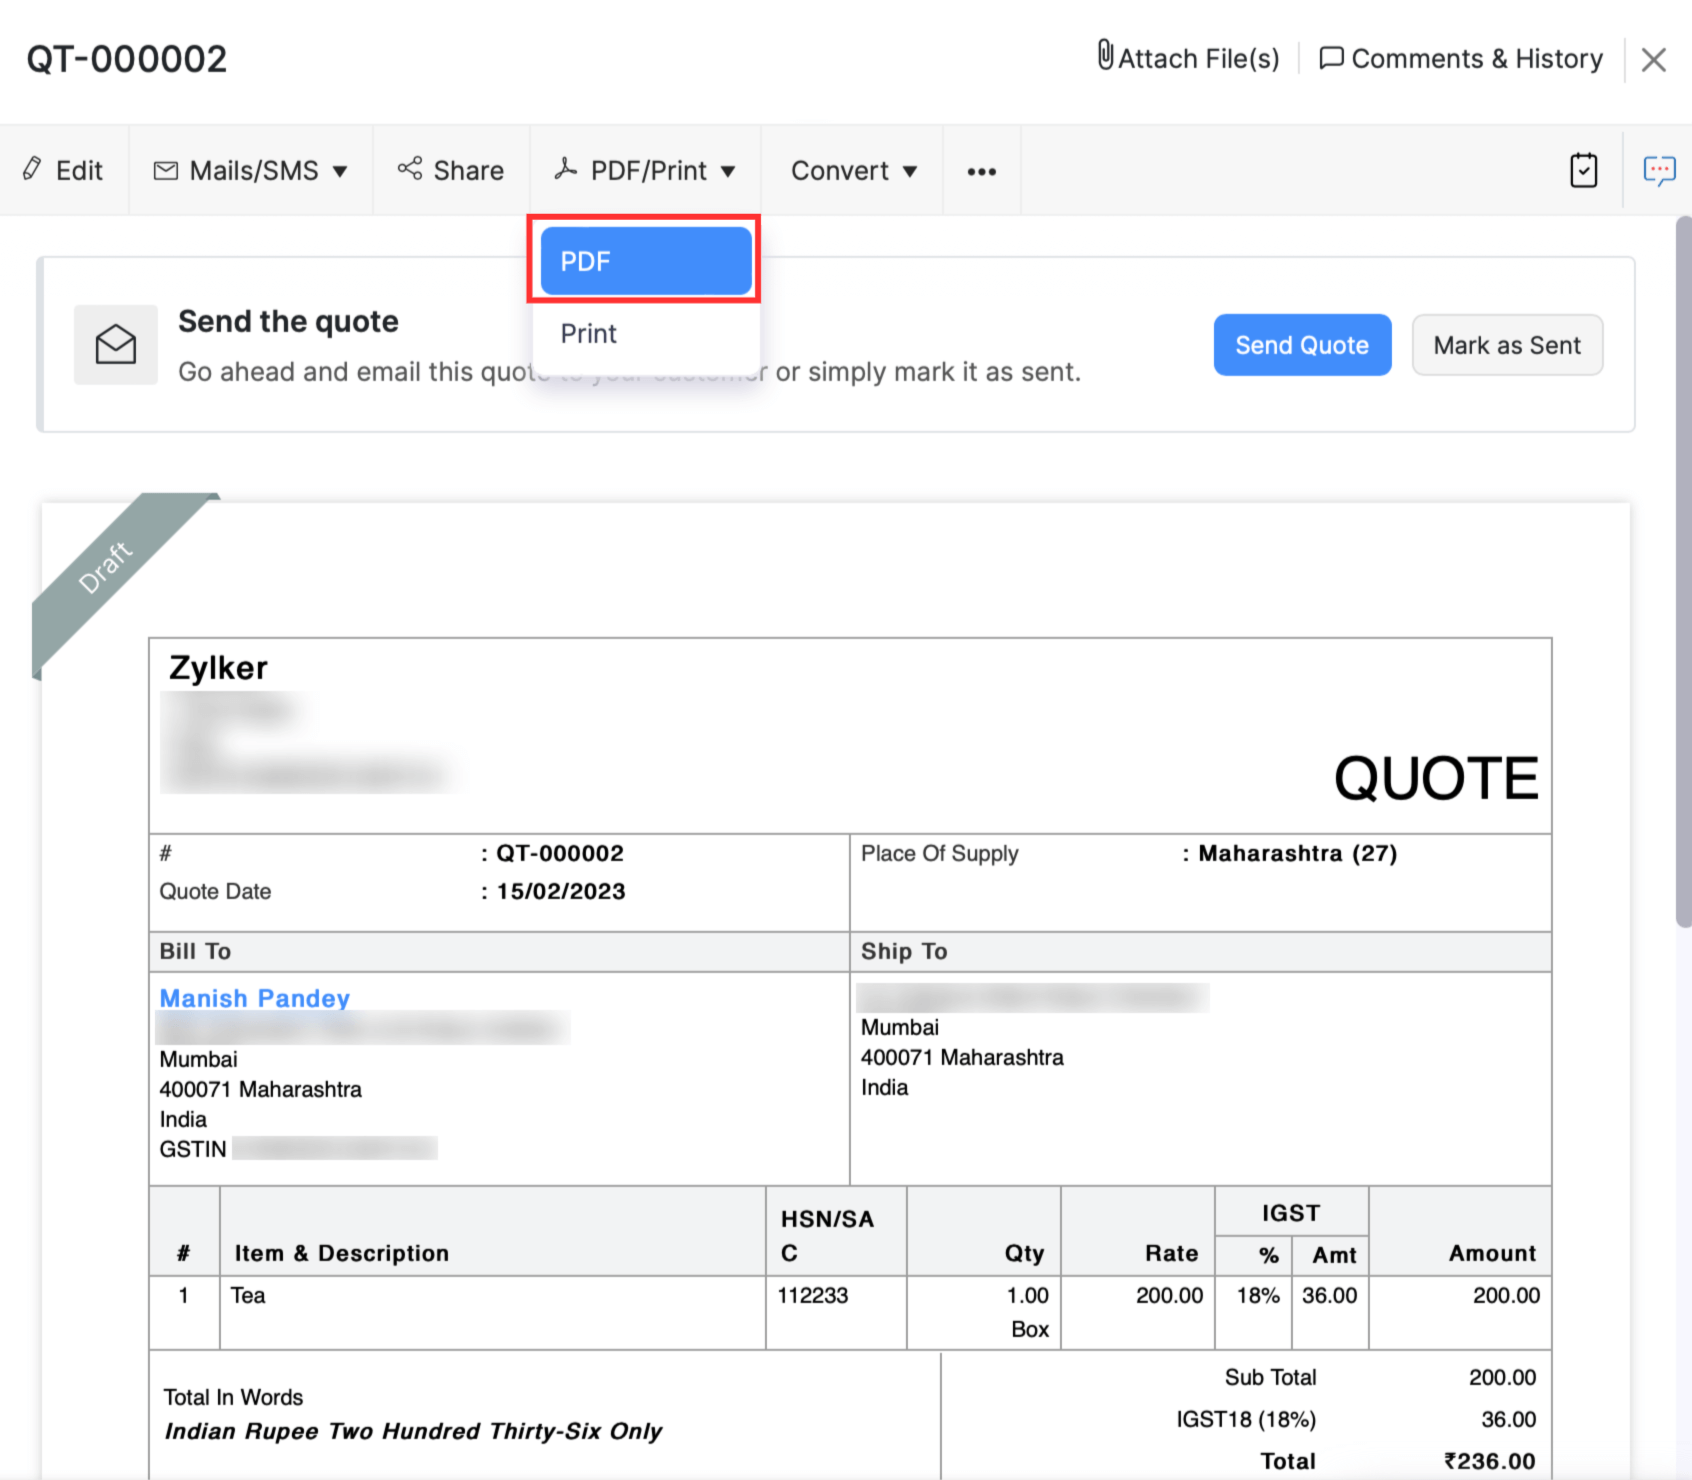The height and width of the screenshot is (1480, 1692).
Task: Open the Manish Pandey contact link
Action: coord(254,997)
